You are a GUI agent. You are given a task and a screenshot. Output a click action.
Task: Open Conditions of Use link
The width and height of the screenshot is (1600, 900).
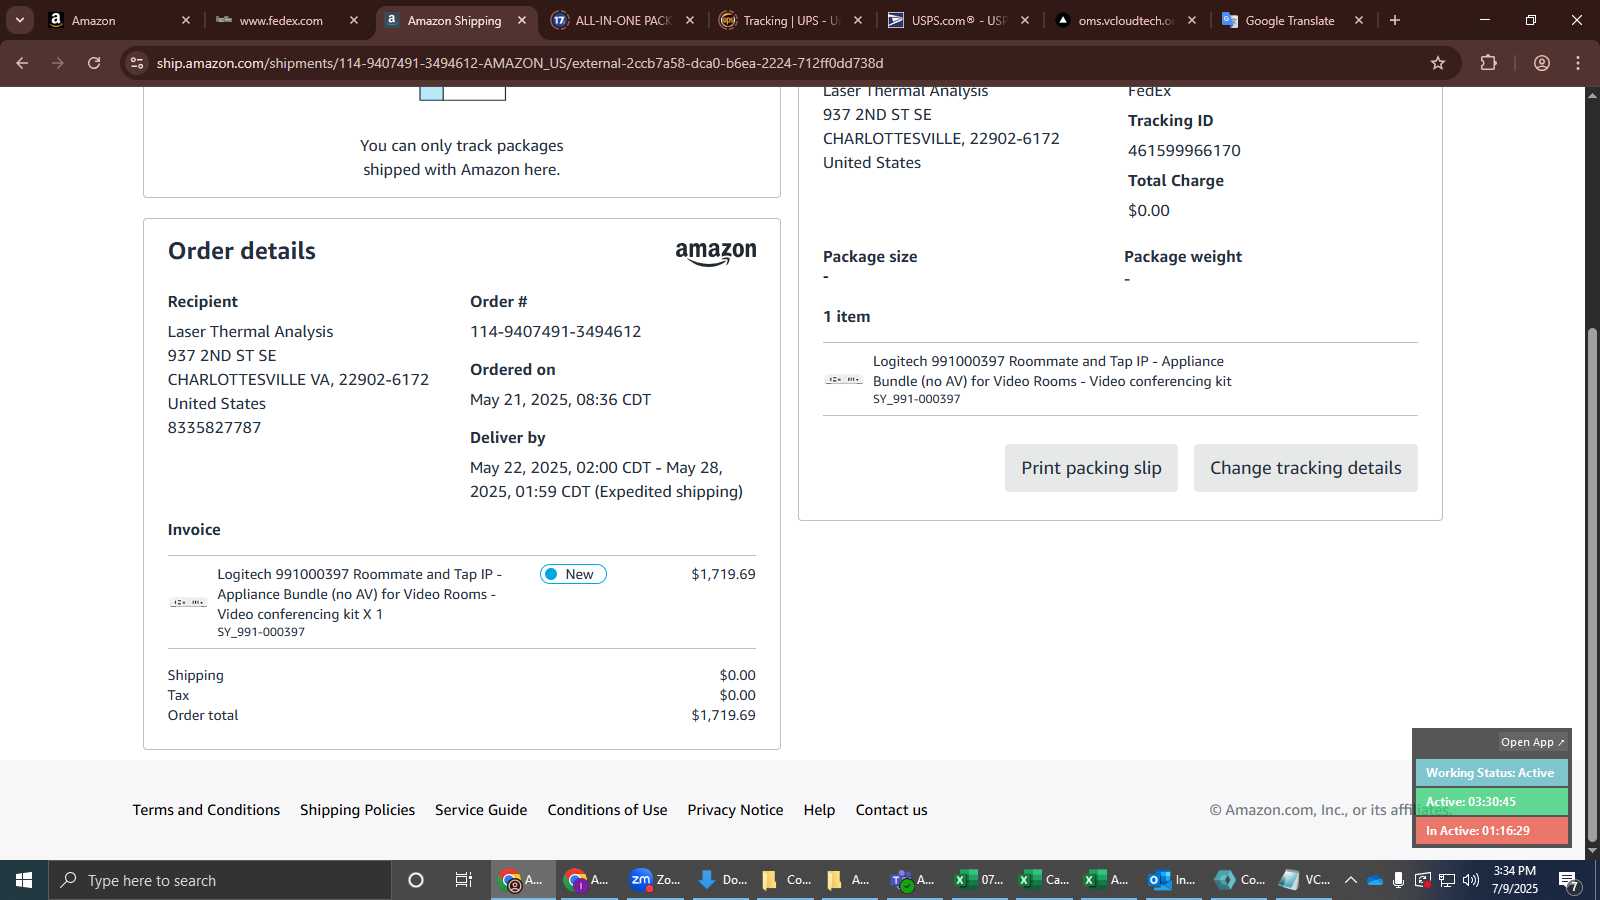click(607, 810)
